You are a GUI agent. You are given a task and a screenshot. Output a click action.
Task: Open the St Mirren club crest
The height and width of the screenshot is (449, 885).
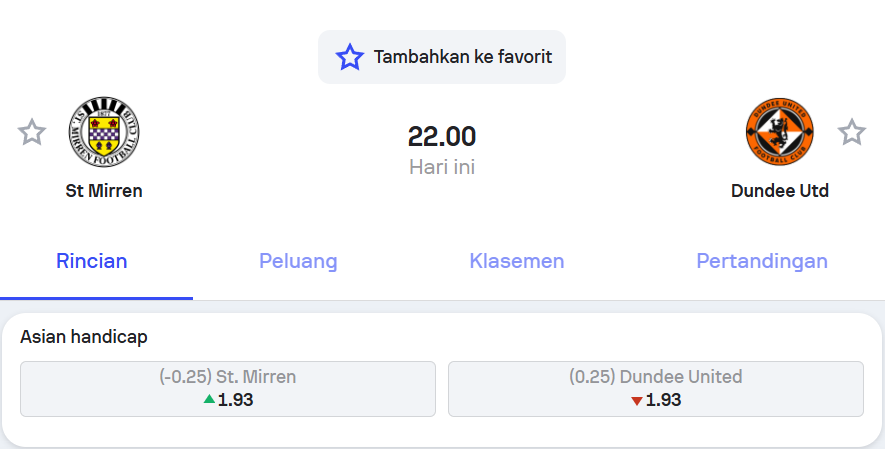104,132
